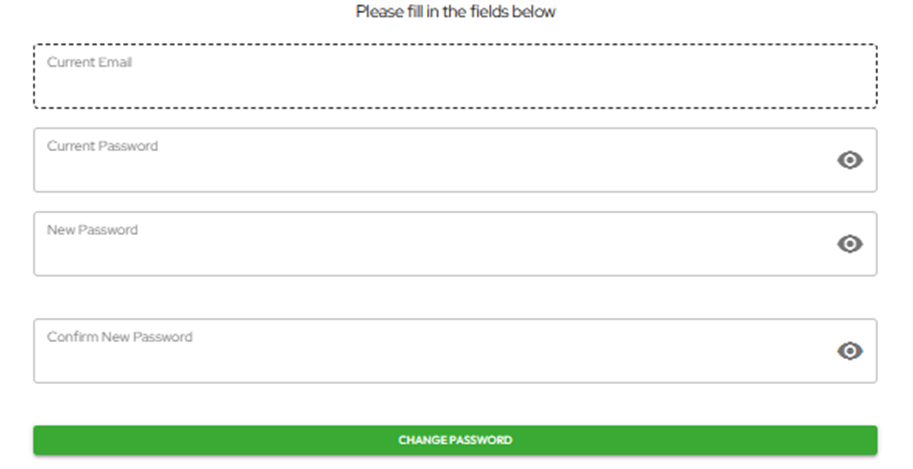Show Current Password using its eye icon
Image resolution: width=913 pixels, height=469 pixels.
[849, 160]
